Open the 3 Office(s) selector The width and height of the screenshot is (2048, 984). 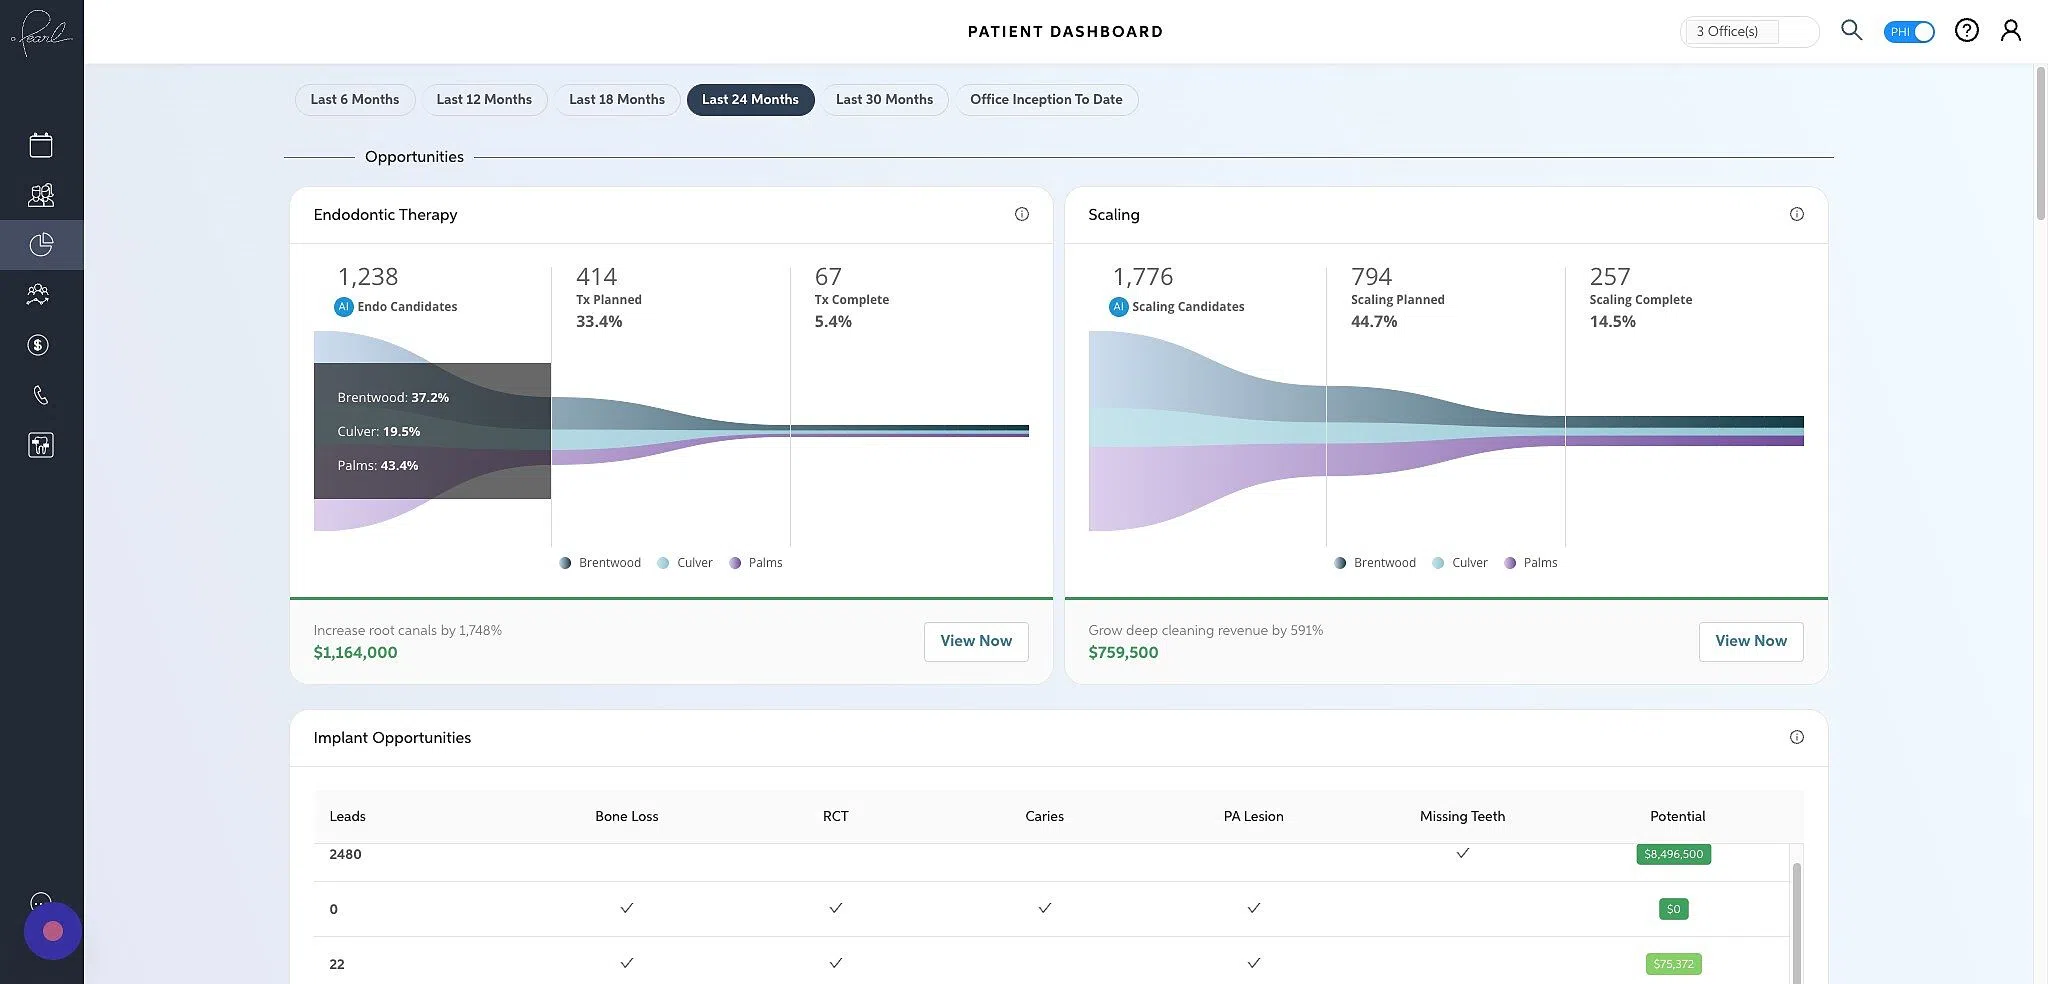[1749, 31]
